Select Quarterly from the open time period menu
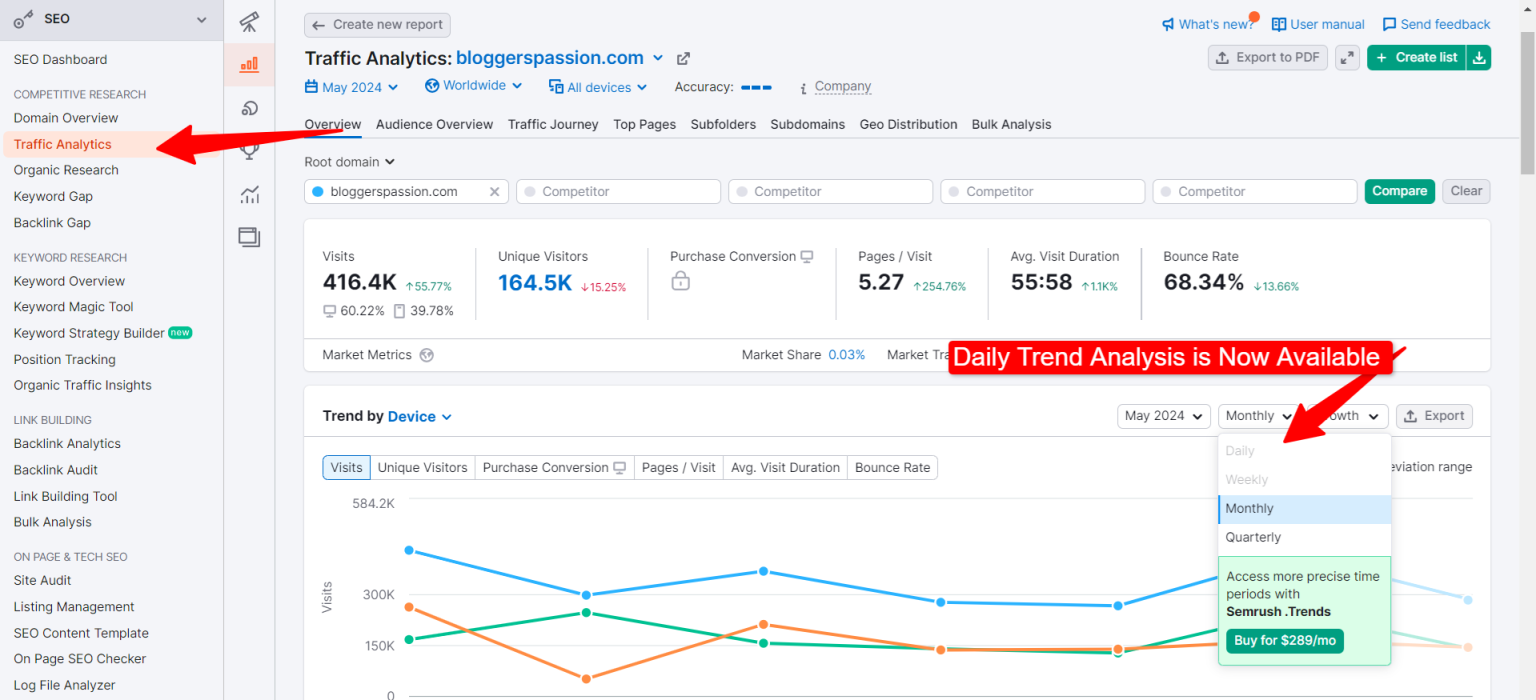 click(x=1253, y=537)
